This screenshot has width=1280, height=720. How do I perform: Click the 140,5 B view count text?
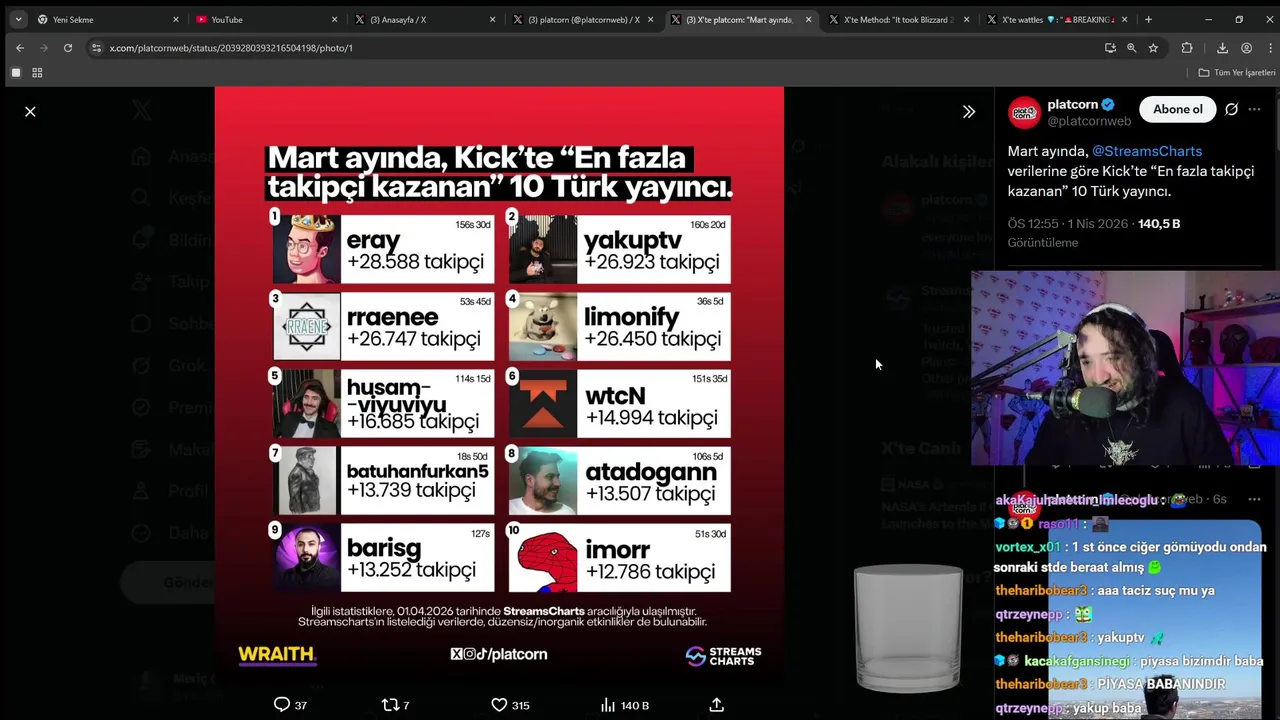(x=1159, y=224)
